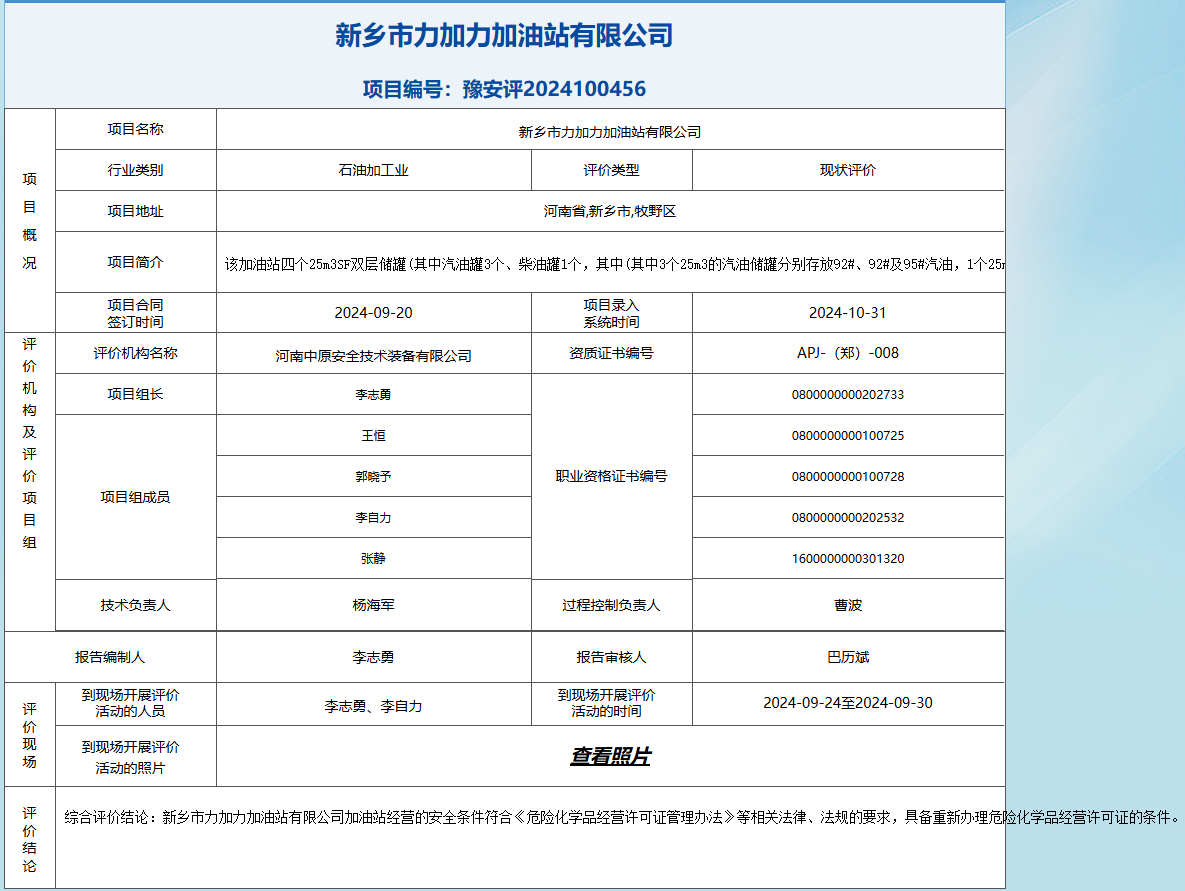
Task: Select certificate number 0800000000202733
Action: click(x=848, y=394)
